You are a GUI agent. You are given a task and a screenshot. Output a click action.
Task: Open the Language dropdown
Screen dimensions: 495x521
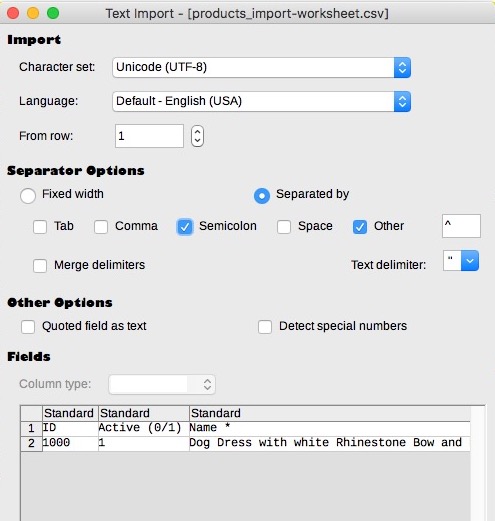tap(261, 101)
